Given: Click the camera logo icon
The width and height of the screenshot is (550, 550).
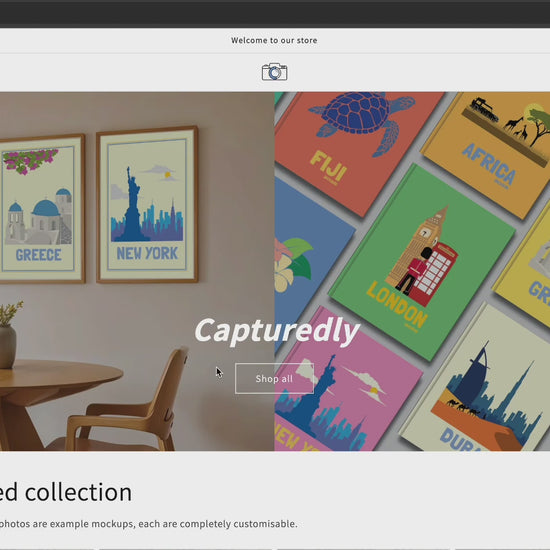Looking at the screenshot, I should coord(274,72).
